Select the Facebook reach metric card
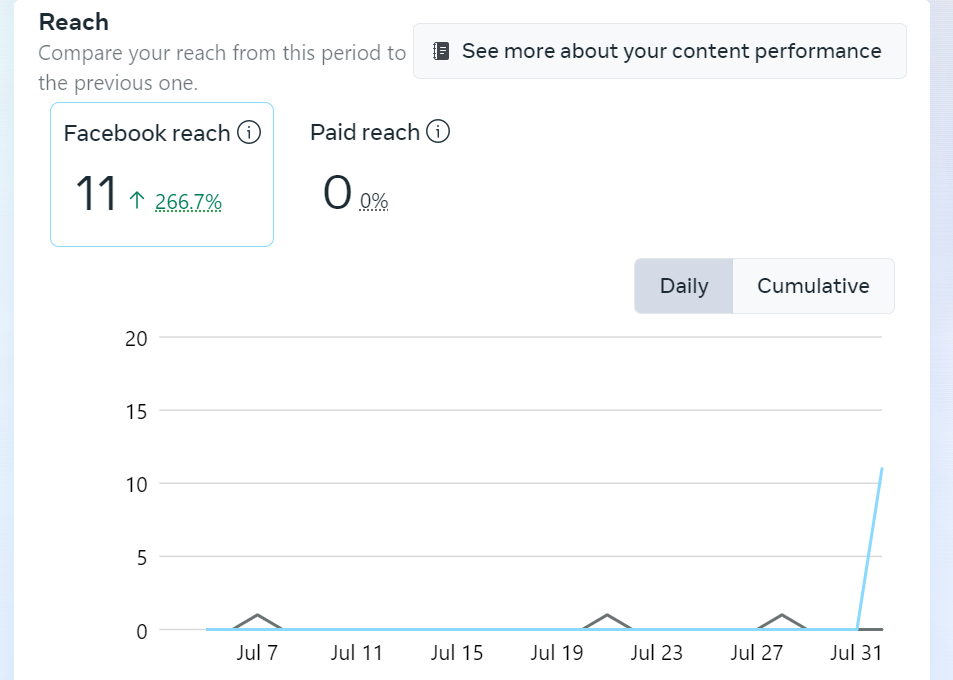The height and width of the screenshot is (680, 953). tap(162, 174)
